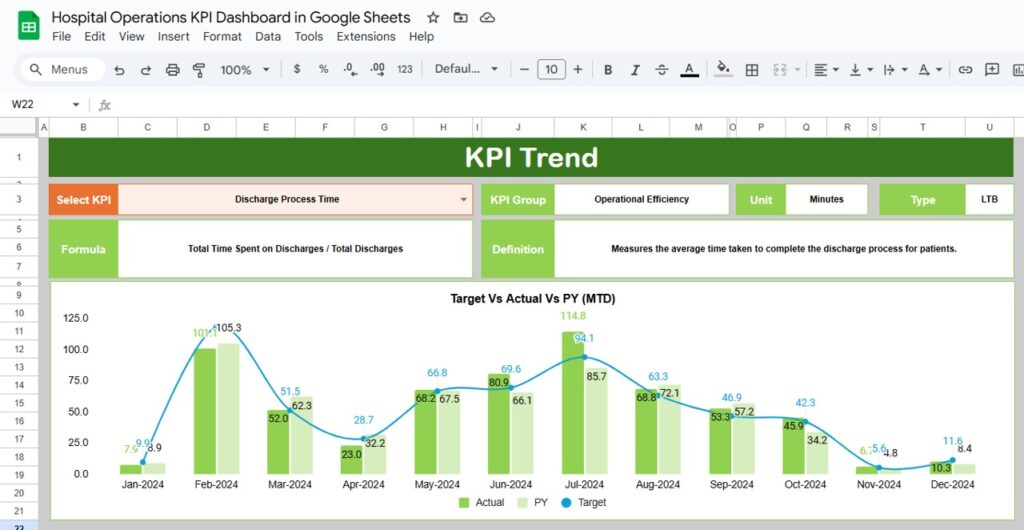This screenshot has height=530, width=1024.
Task: Increase font size with plus button
Action: coord(577,69)
